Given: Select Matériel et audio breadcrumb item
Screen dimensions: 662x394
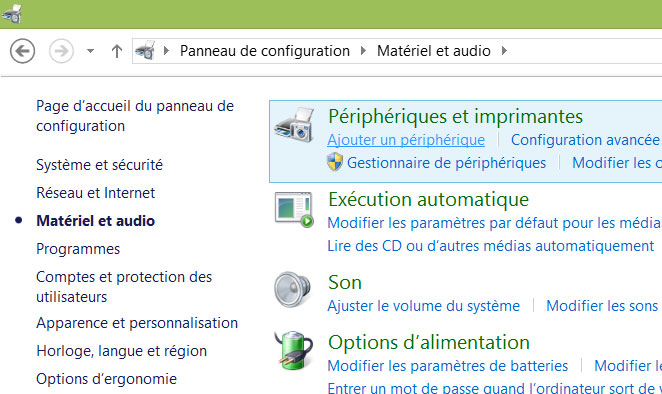Looking at the screenshot, I should pos(434,51).
